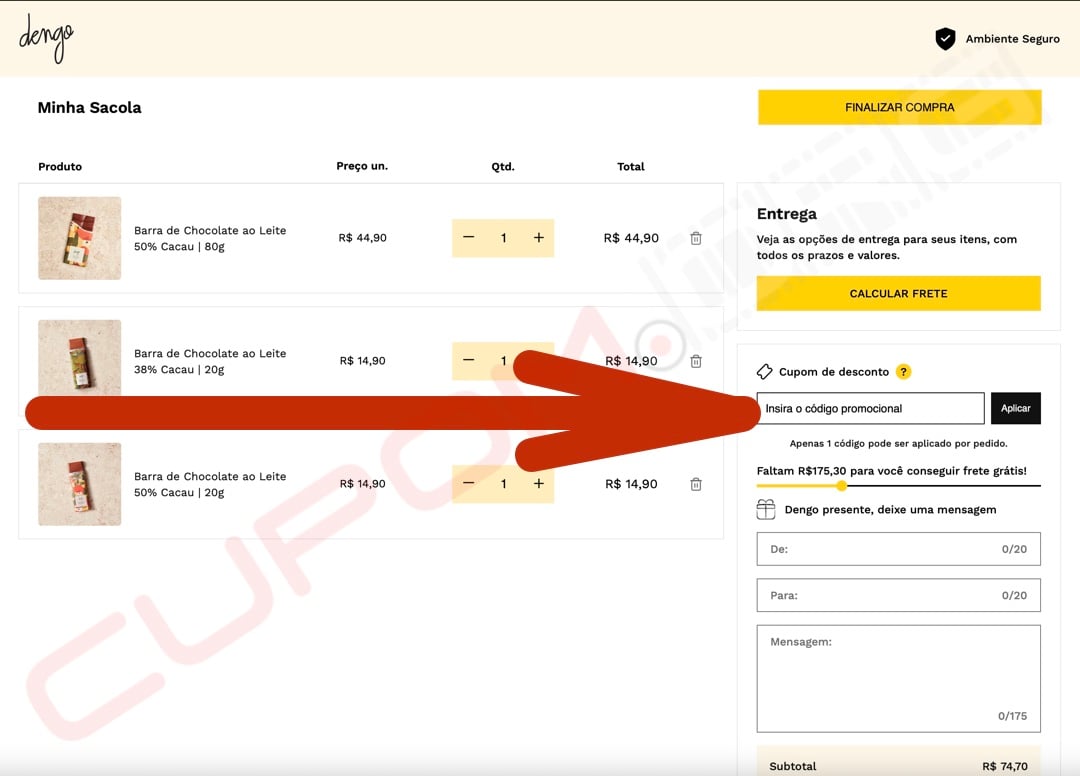This screenshot has height=776, width=1080.
Task: Decrease quantity of 38% Cacau 20g bar
Action: 469,360
